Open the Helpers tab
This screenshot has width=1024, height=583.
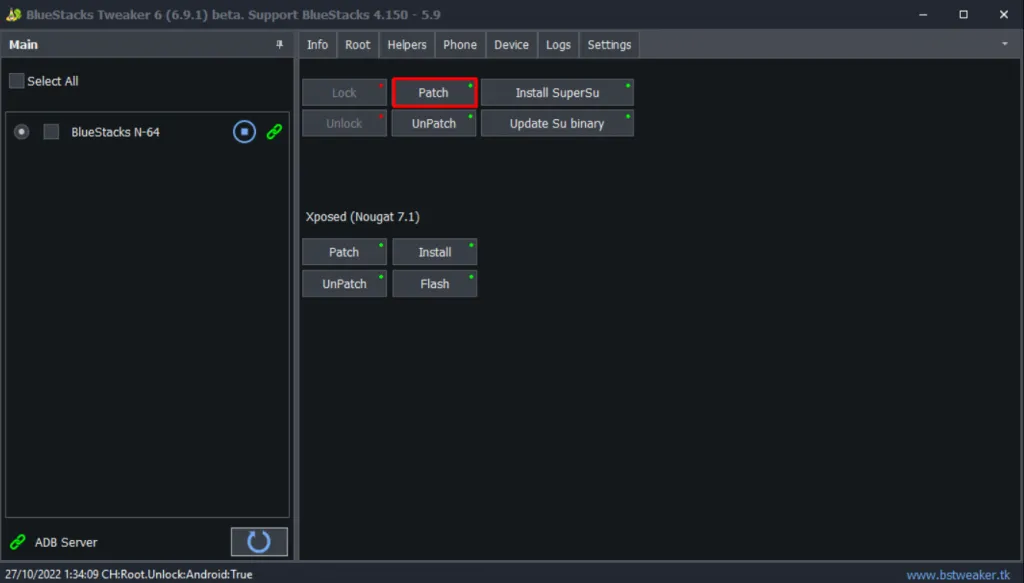pos(407,45)
